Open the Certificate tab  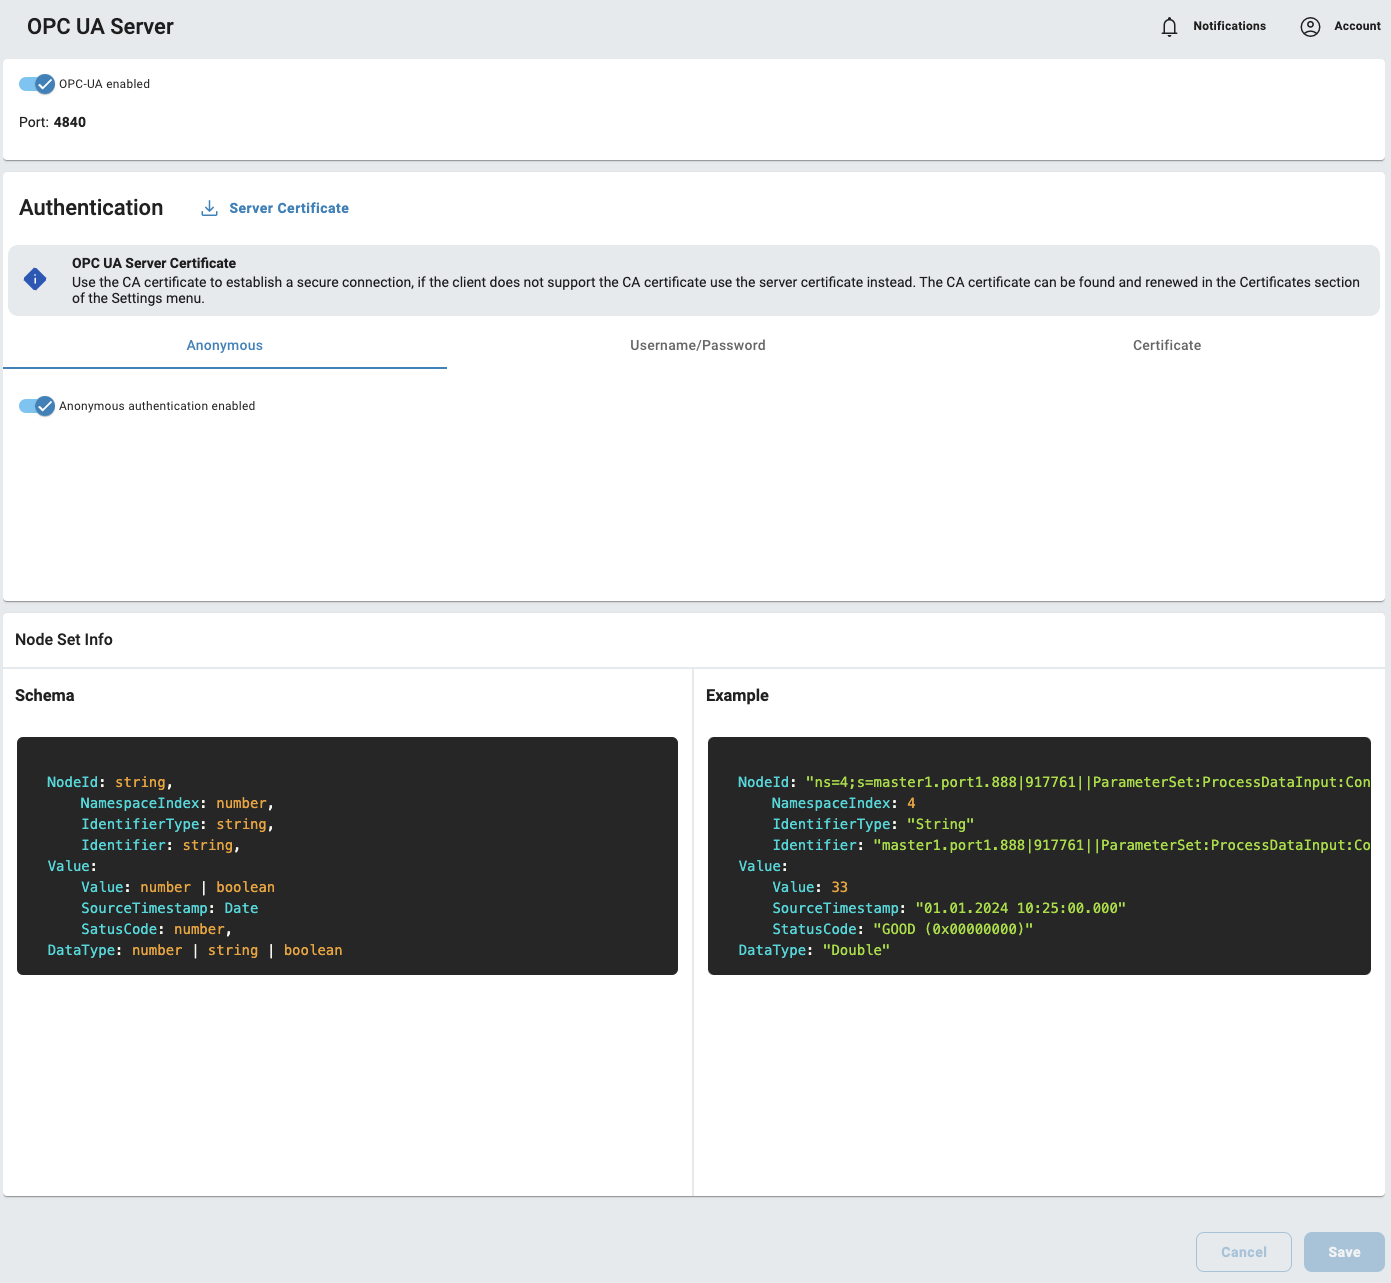click(x=1166, y=345)
